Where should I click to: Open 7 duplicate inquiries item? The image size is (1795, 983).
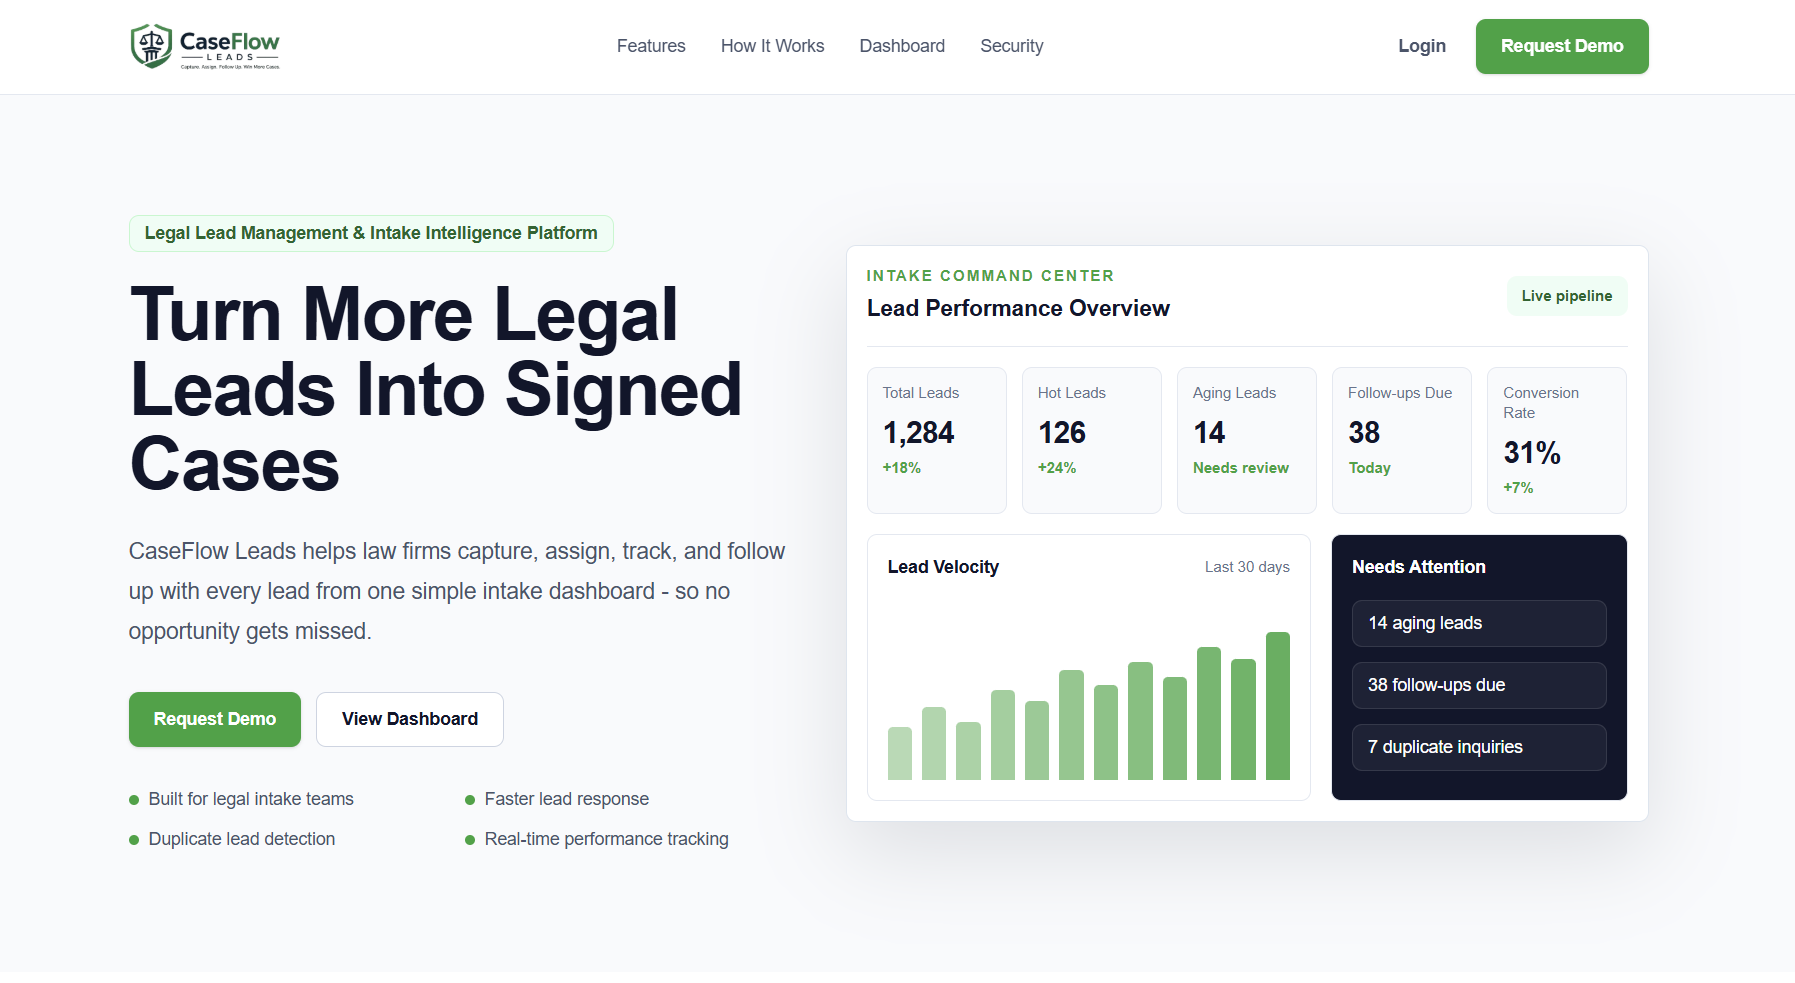click(1479, 747)
